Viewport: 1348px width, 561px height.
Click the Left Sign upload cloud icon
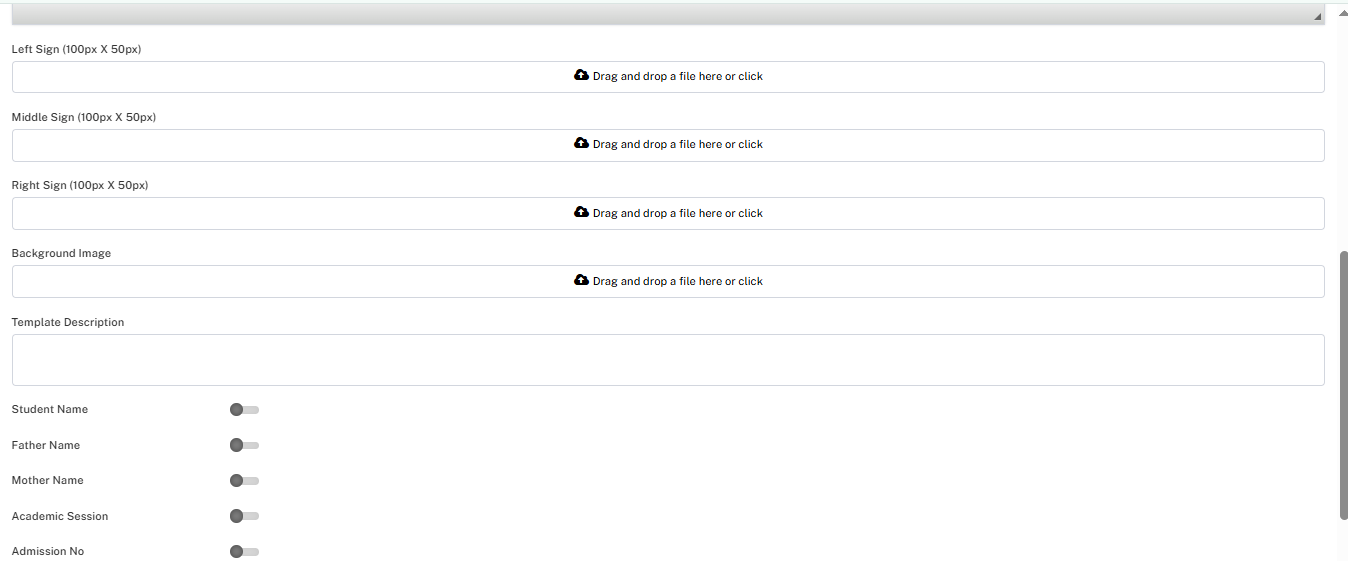pyautogui.click(x=581, y=75)
